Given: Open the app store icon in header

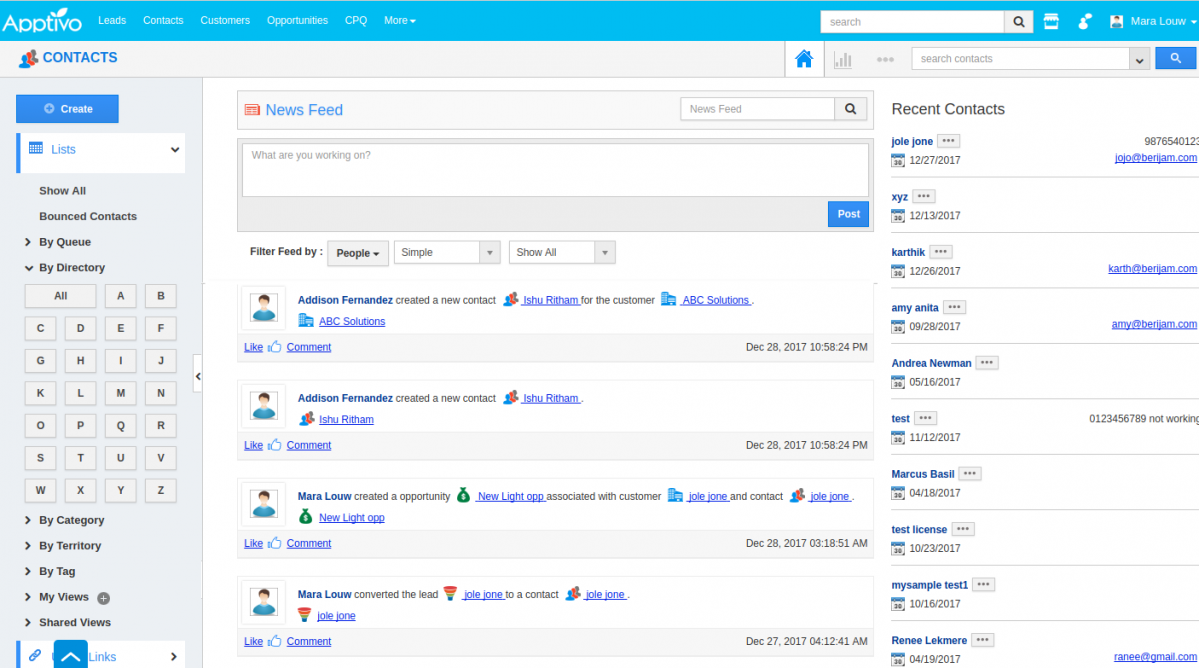Looking at the screenshot, I should pyautogui.click(x=1051, y=21).
